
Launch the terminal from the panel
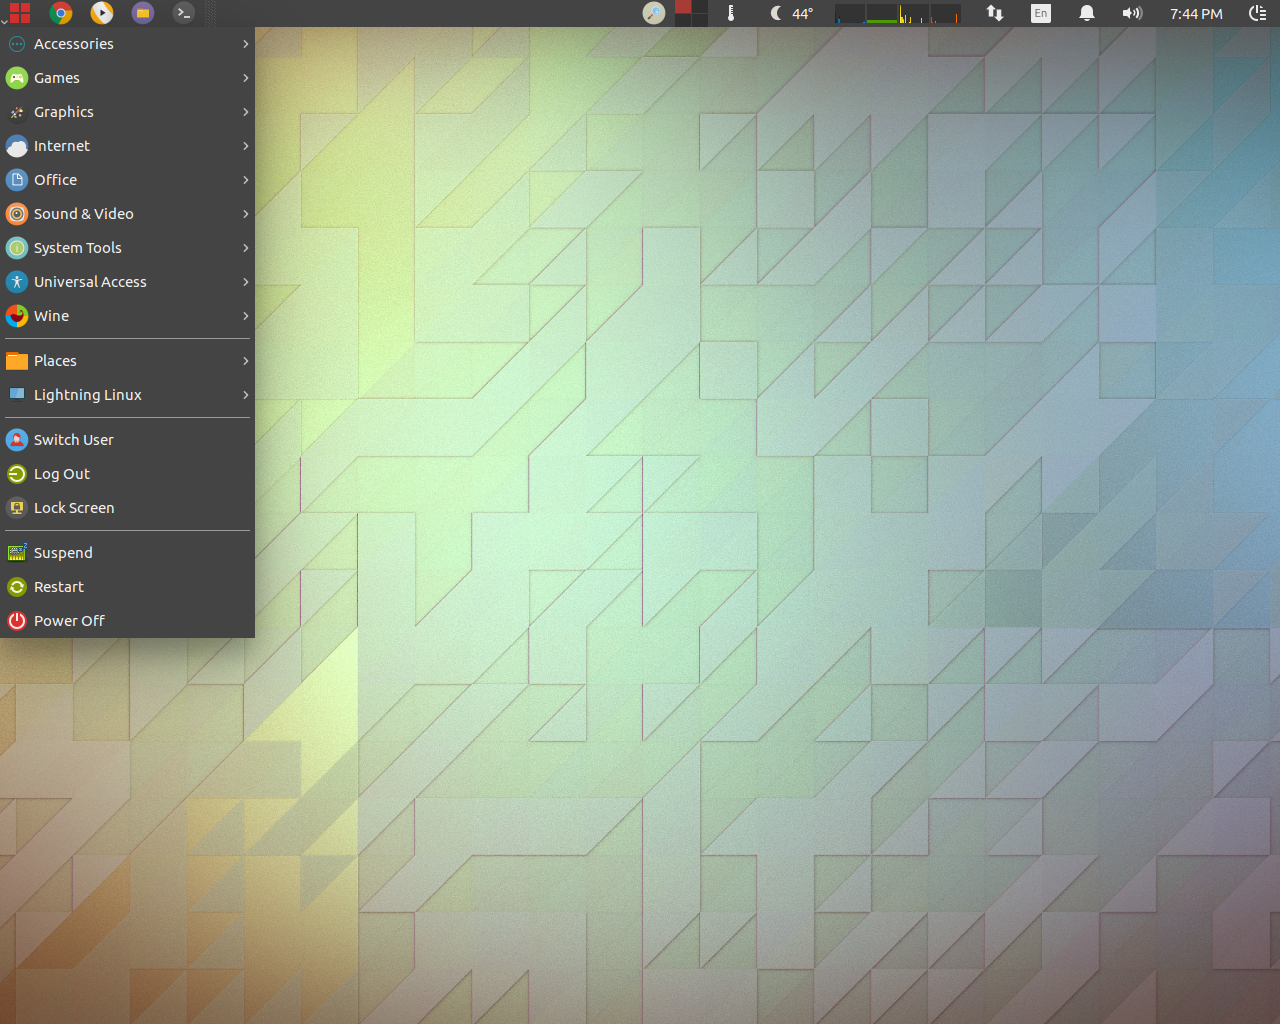[x=183, y=13]
